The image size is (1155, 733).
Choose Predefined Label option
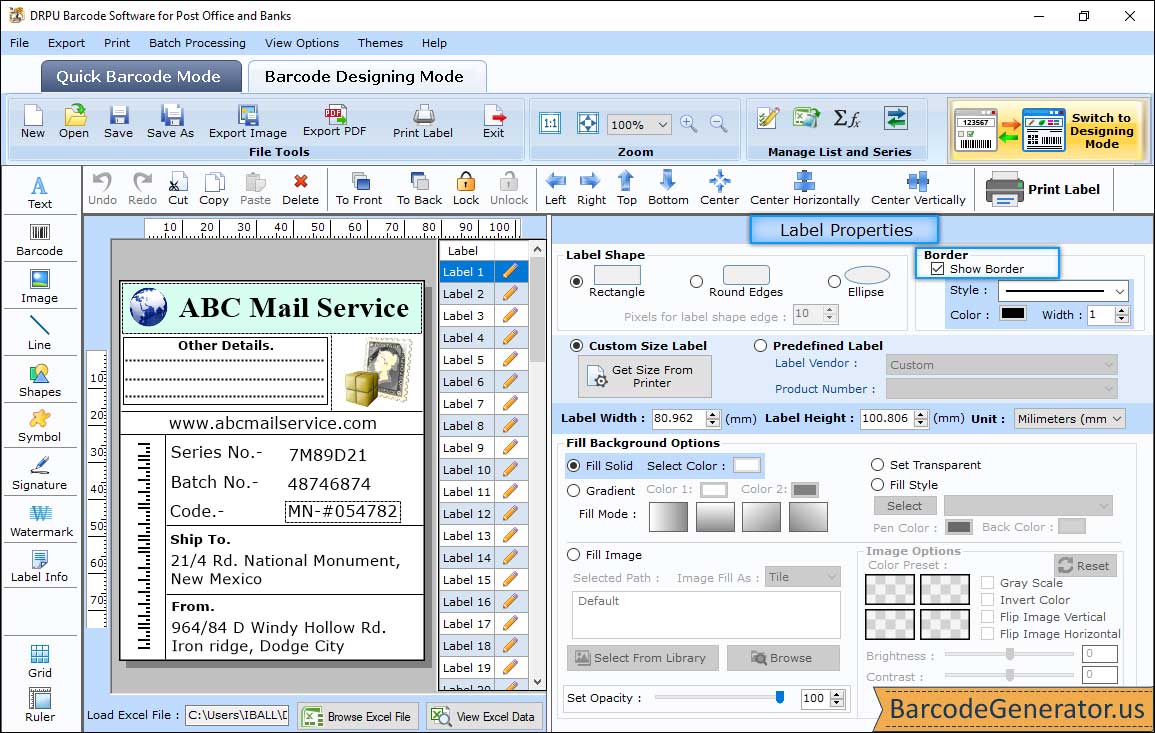[760, 346]
